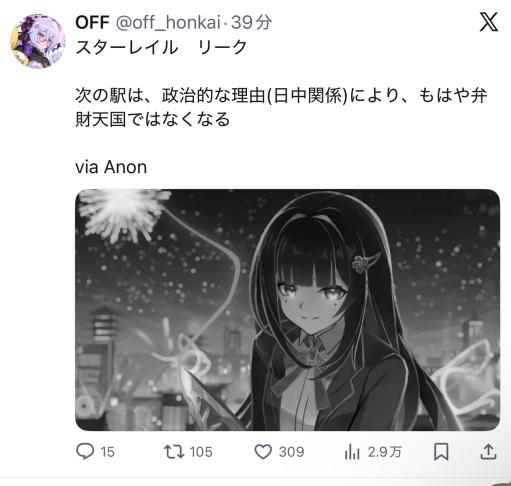Image resolution: width=511 pixels, height=486 pixels.
Task: Click the X logo in the corner
Action: pos(489,22)
